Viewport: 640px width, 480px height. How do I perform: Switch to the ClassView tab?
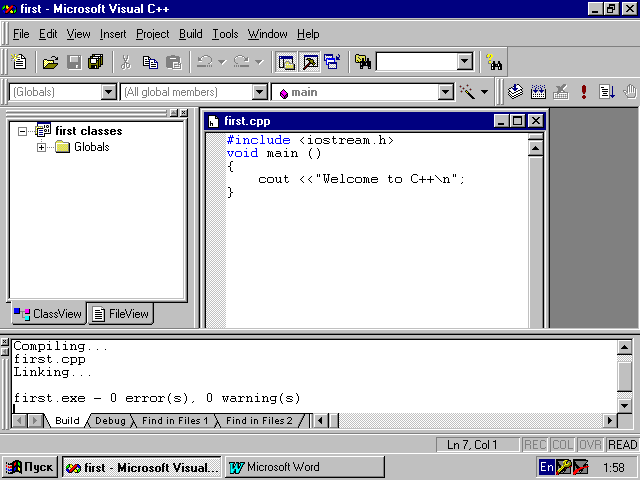point(49,313)
